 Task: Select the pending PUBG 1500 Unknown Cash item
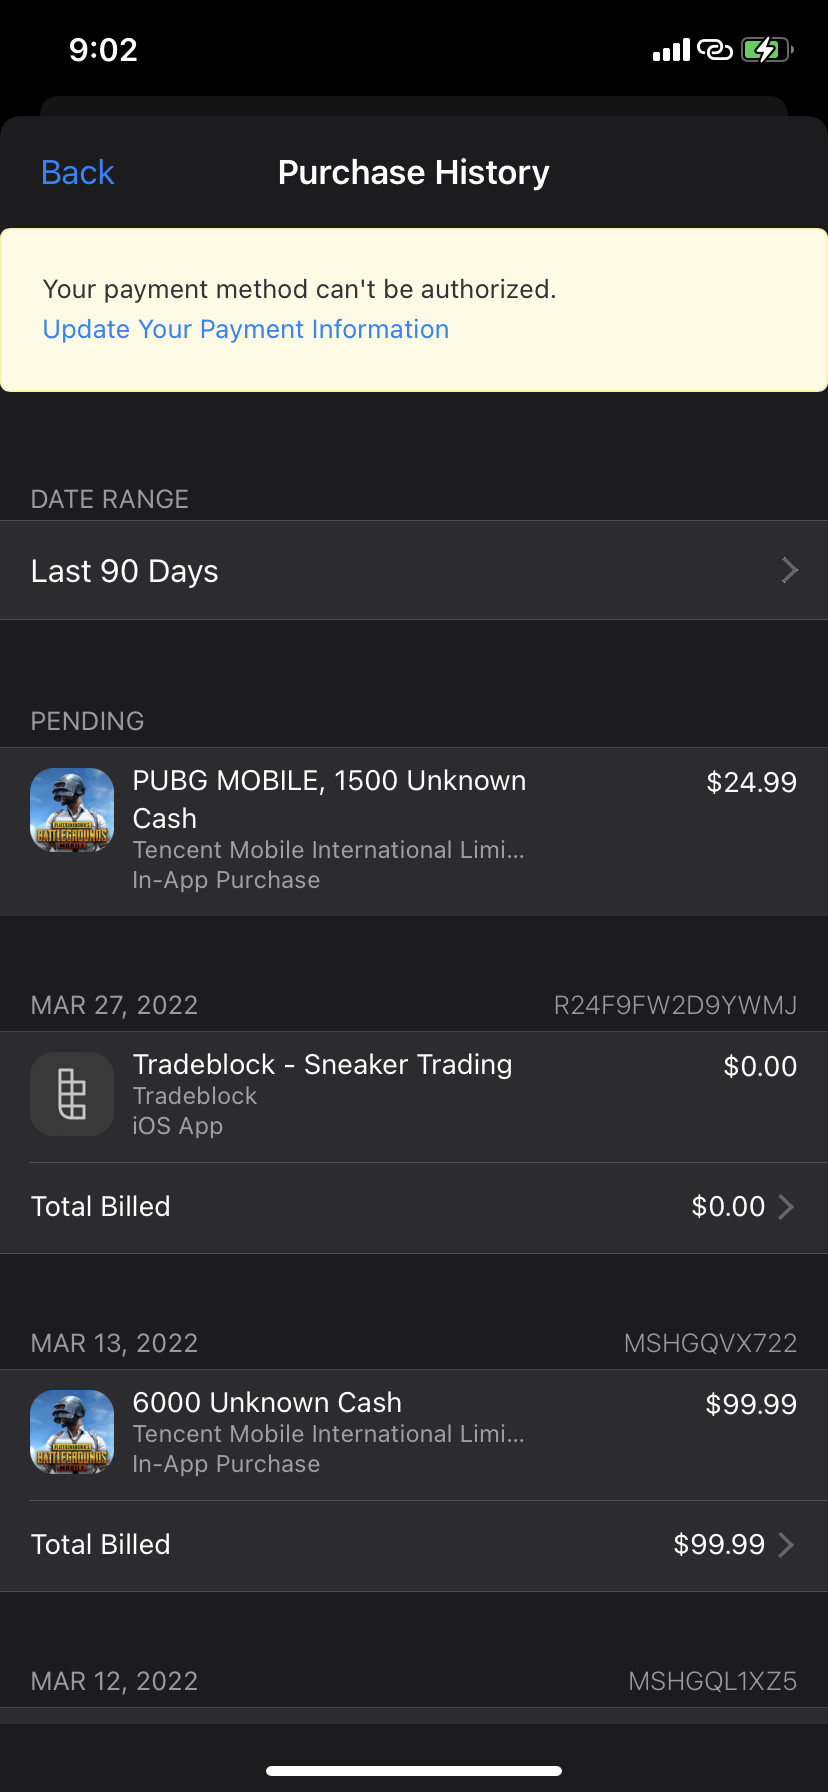coord(414,831)
